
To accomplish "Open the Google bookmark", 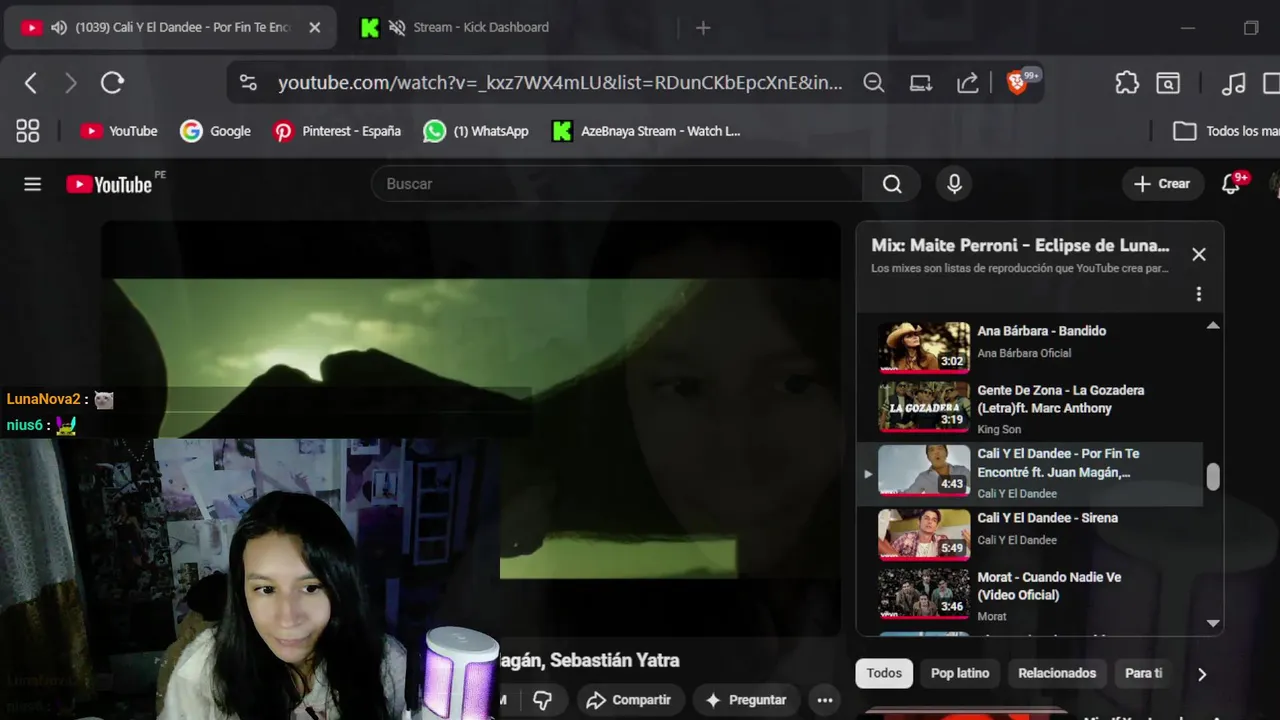I will point(215,131).
